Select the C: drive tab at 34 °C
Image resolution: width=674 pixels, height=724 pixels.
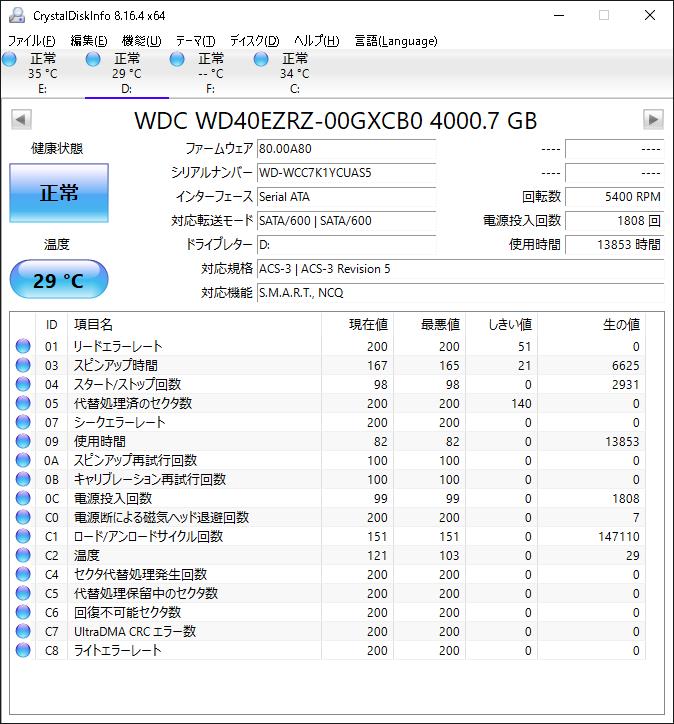coord(295,73)
